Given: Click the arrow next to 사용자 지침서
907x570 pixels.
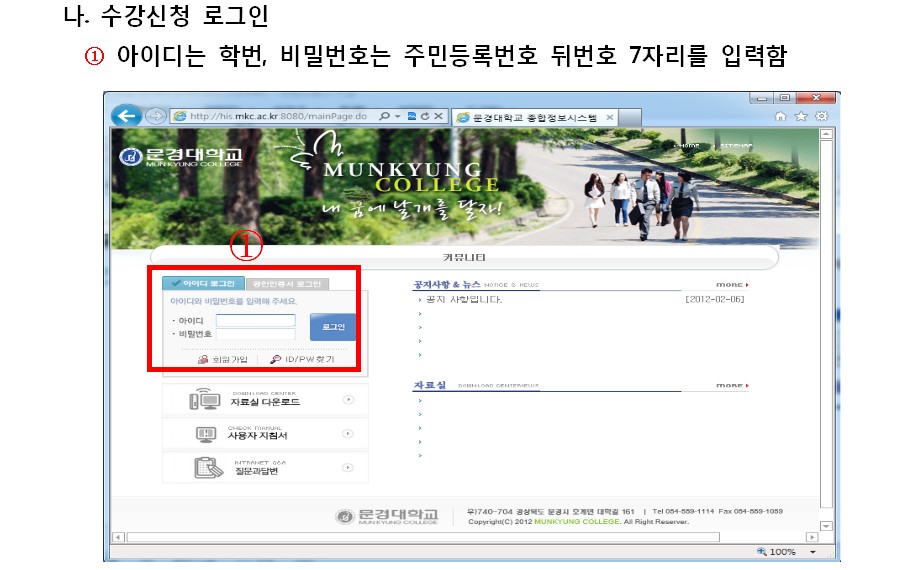Looking at the screenshot, I should point(348,433).
